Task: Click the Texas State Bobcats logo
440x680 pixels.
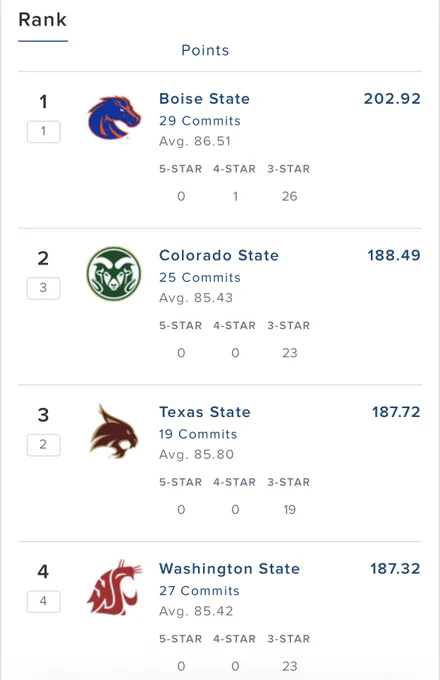Action: (114, 431)
